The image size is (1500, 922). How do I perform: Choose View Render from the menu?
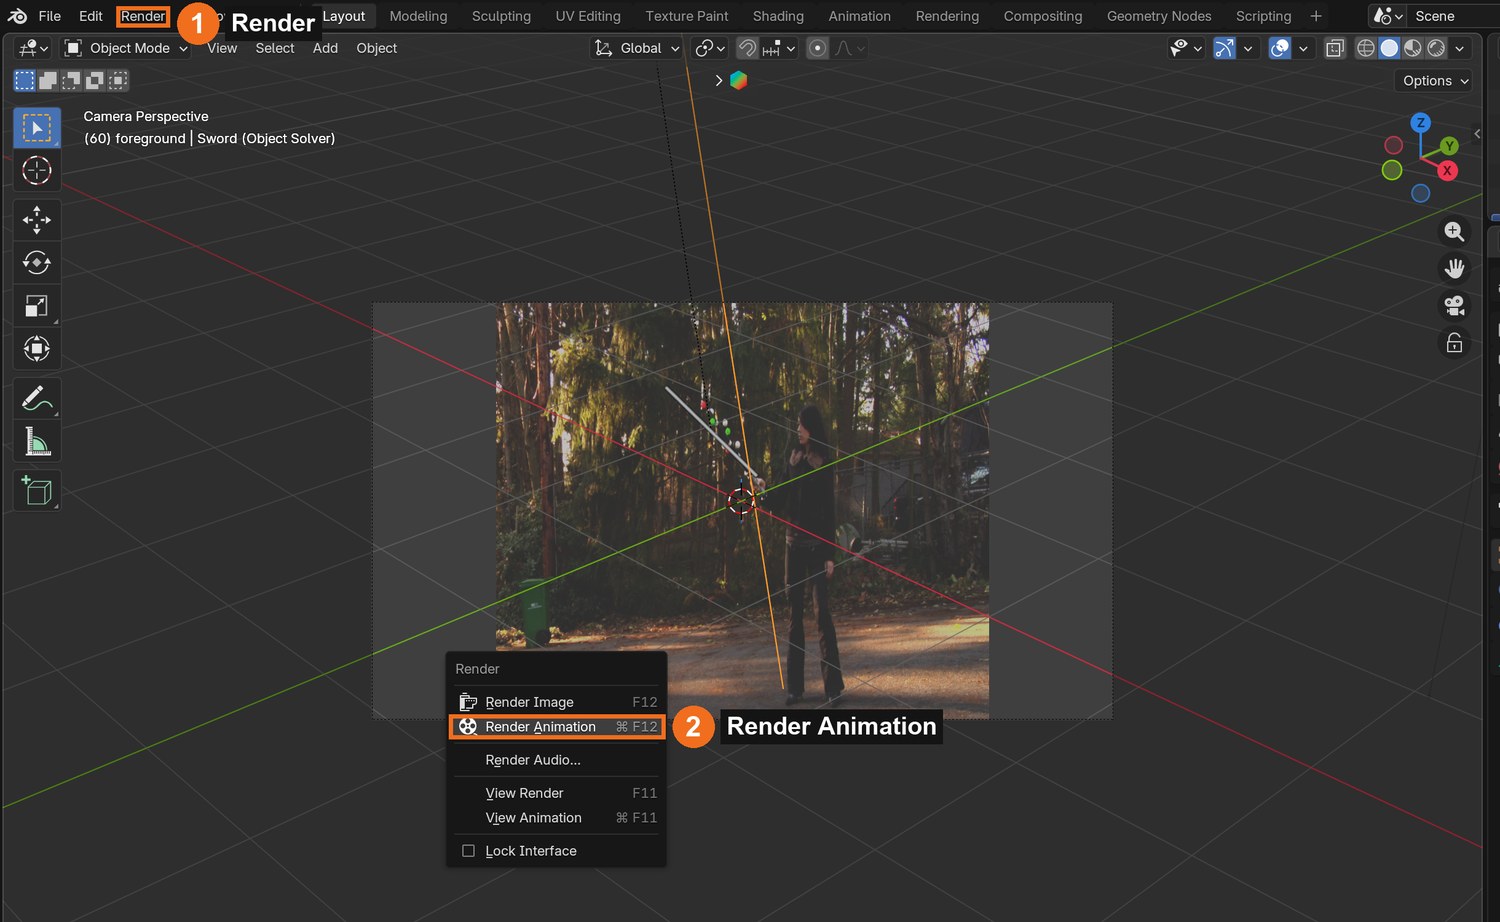557,793
